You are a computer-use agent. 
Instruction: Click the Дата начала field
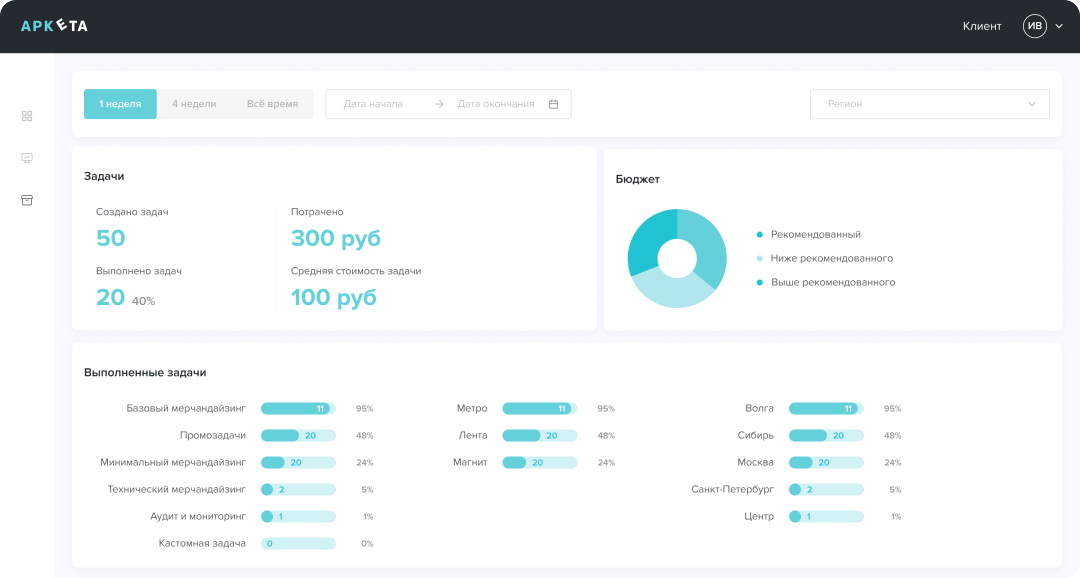click(374, 104)
